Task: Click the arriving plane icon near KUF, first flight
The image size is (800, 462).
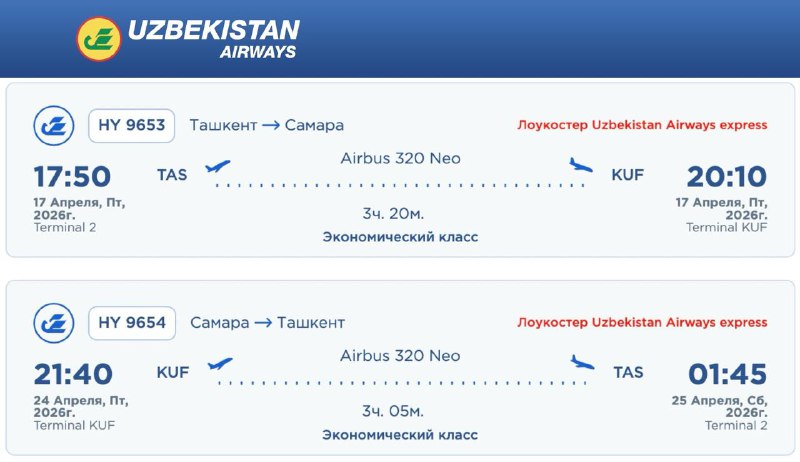Action: 580,165
